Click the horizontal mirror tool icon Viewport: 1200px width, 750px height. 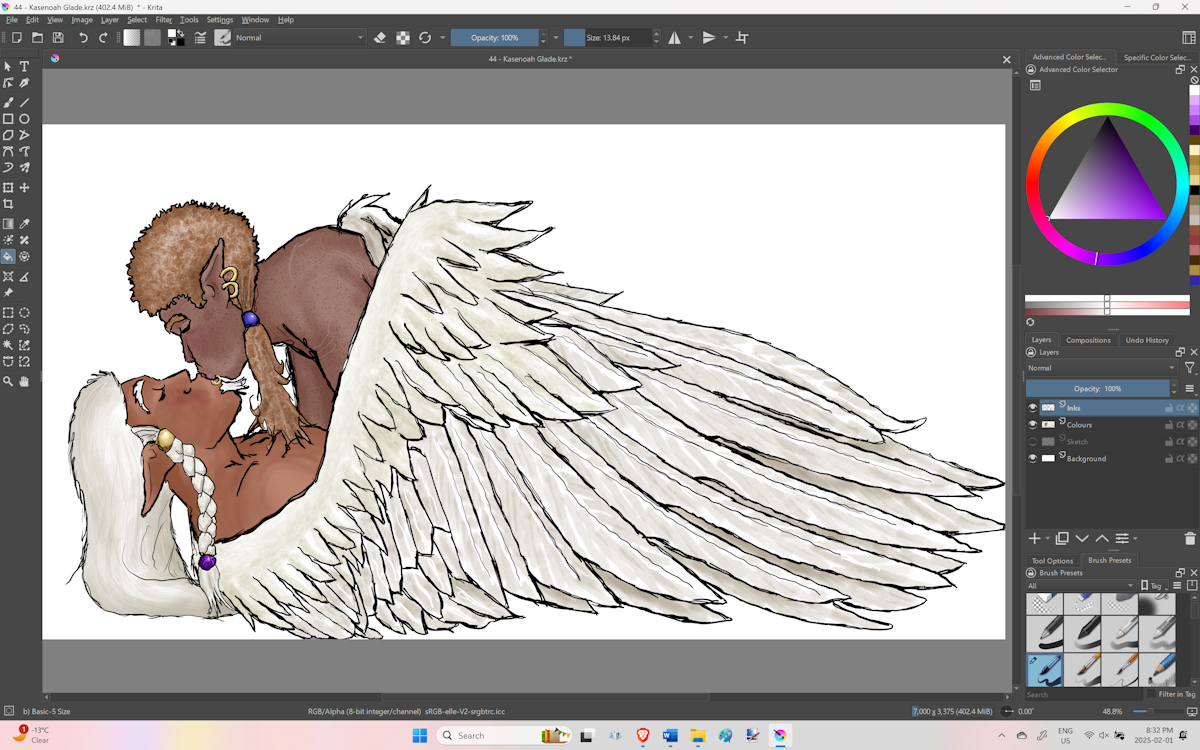coord(675,38)
